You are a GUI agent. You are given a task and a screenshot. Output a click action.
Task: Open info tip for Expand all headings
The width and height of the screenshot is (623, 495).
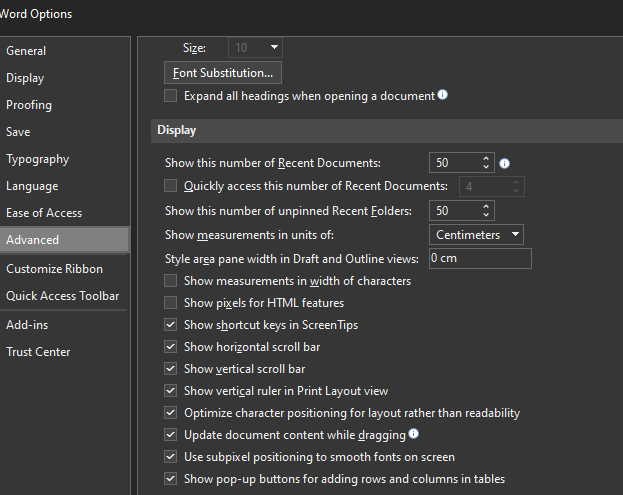tap(442, 95)
